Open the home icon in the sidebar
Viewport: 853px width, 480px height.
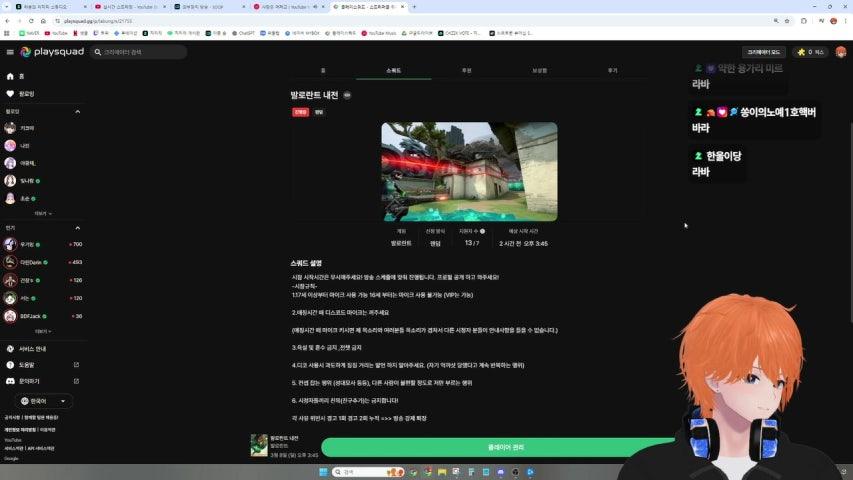(x=10, y=77)
